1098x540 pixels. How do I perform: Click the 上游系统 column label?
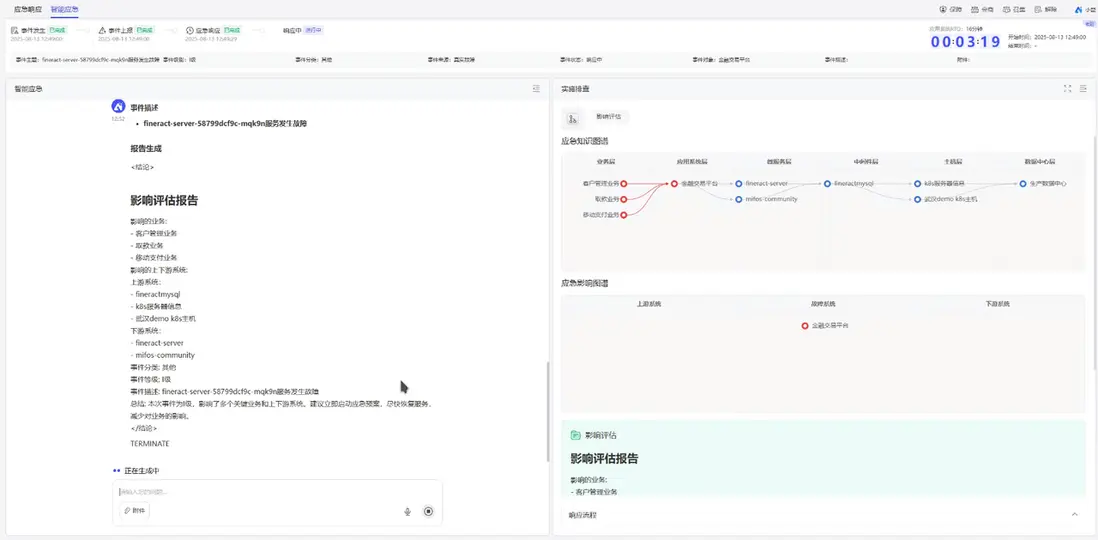(648, 304)
